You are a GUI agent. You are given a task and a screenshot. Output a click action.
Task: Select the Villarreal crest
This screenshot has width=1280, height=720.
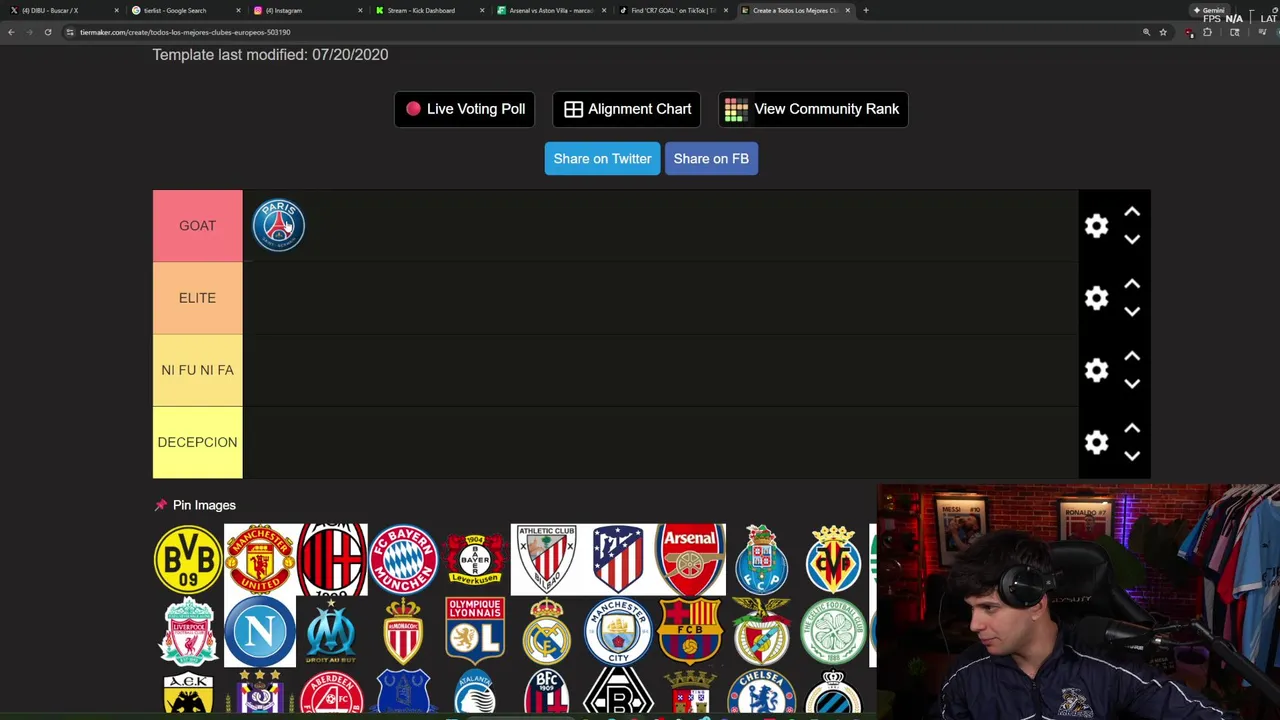click(833, 559)
